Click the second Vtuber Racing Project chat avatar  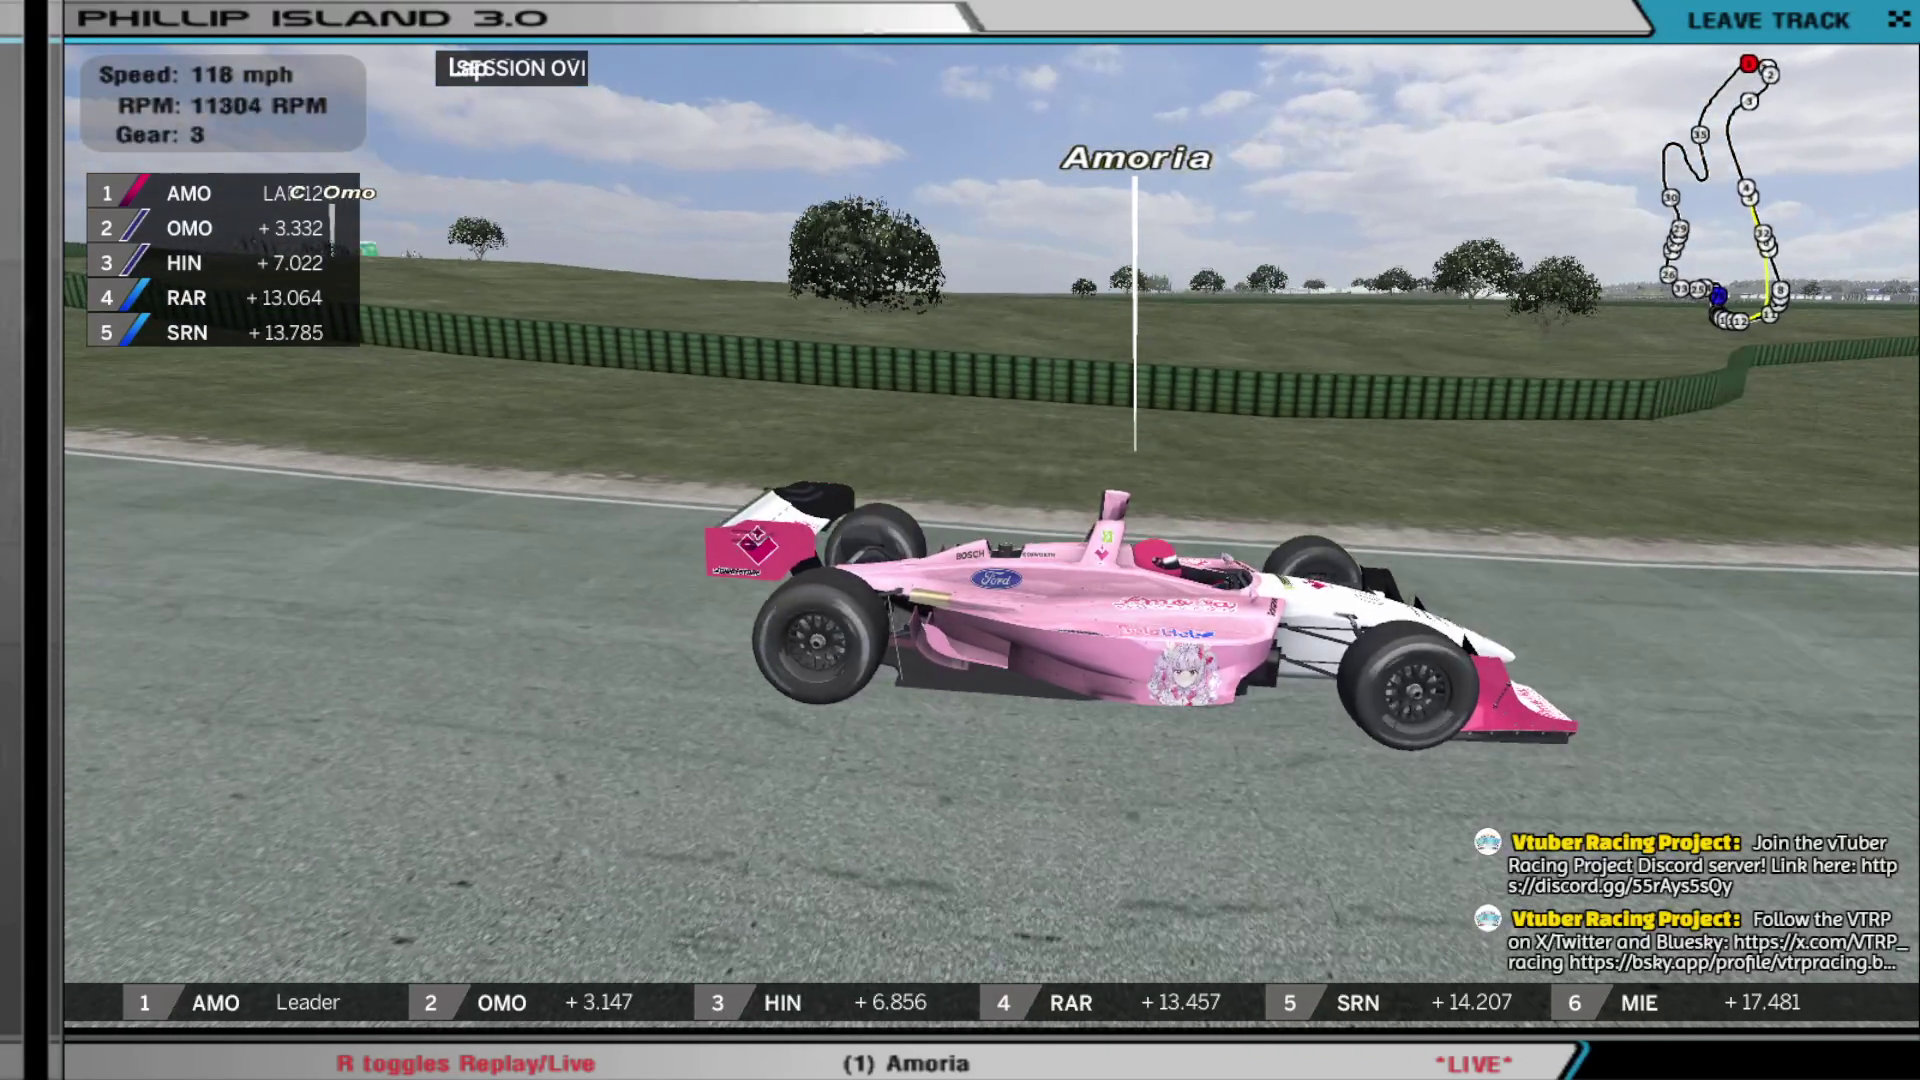(x=1487, y=918)
